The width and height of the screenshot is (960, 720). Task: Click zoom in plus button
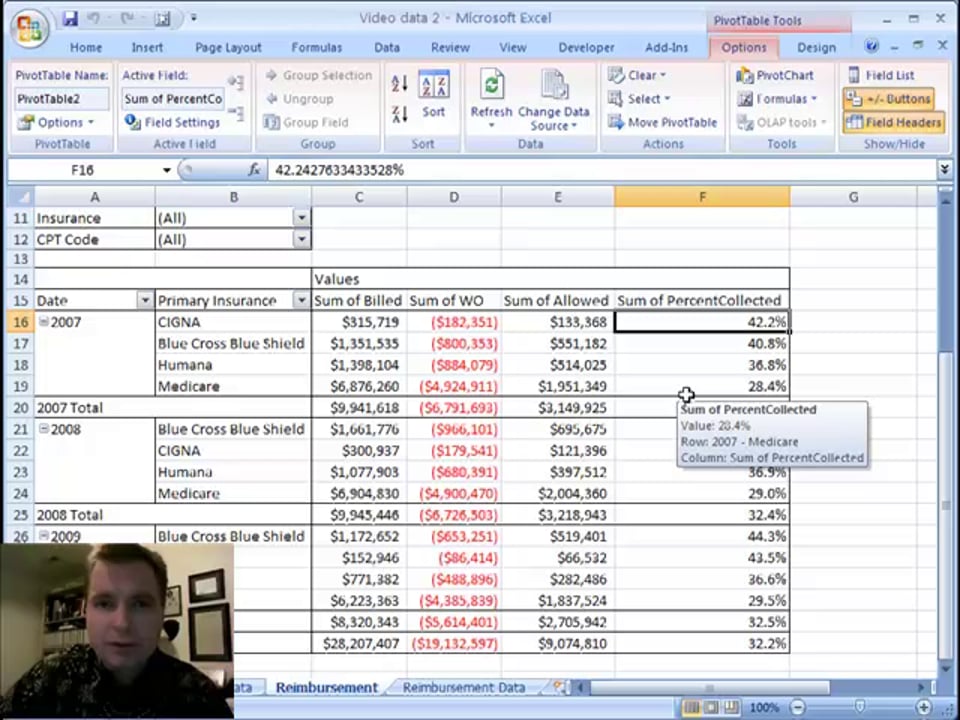pyautogui.click(x=924, y=708)
